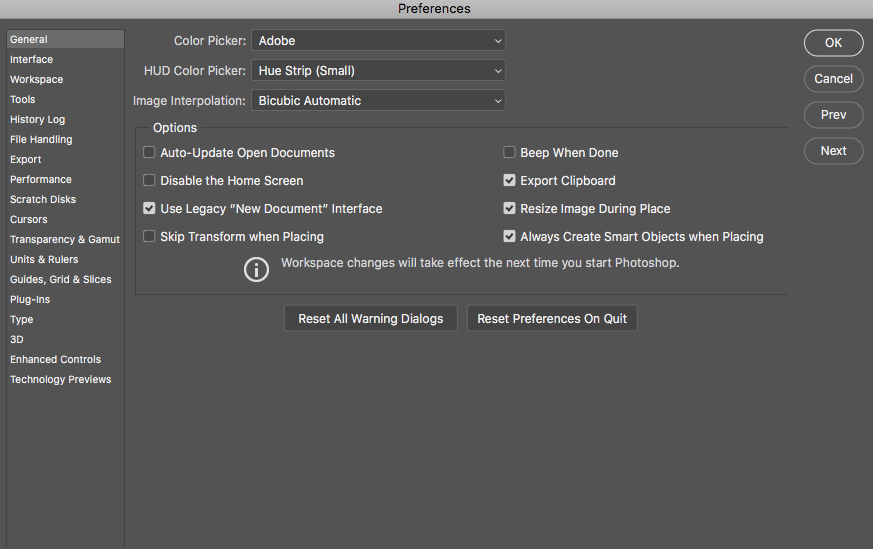The width and height of the screenshot is (873, 549).
Task: Check Disable the Home Screen
Action: pos(149,181)
